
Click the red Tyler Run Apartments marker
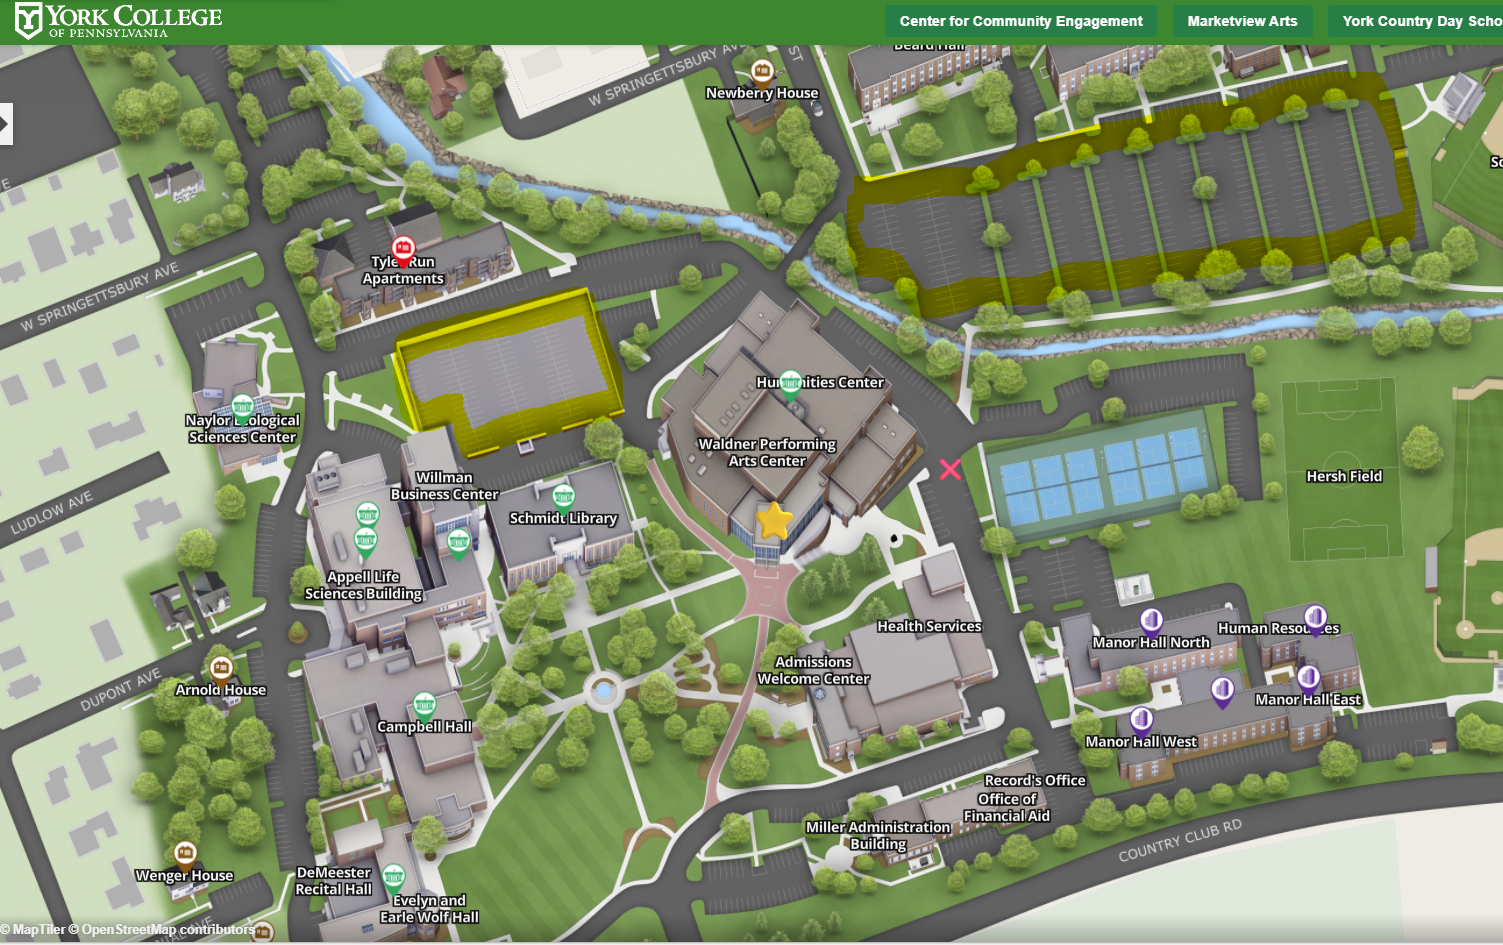pyautogui.click(x=403, y=248)
